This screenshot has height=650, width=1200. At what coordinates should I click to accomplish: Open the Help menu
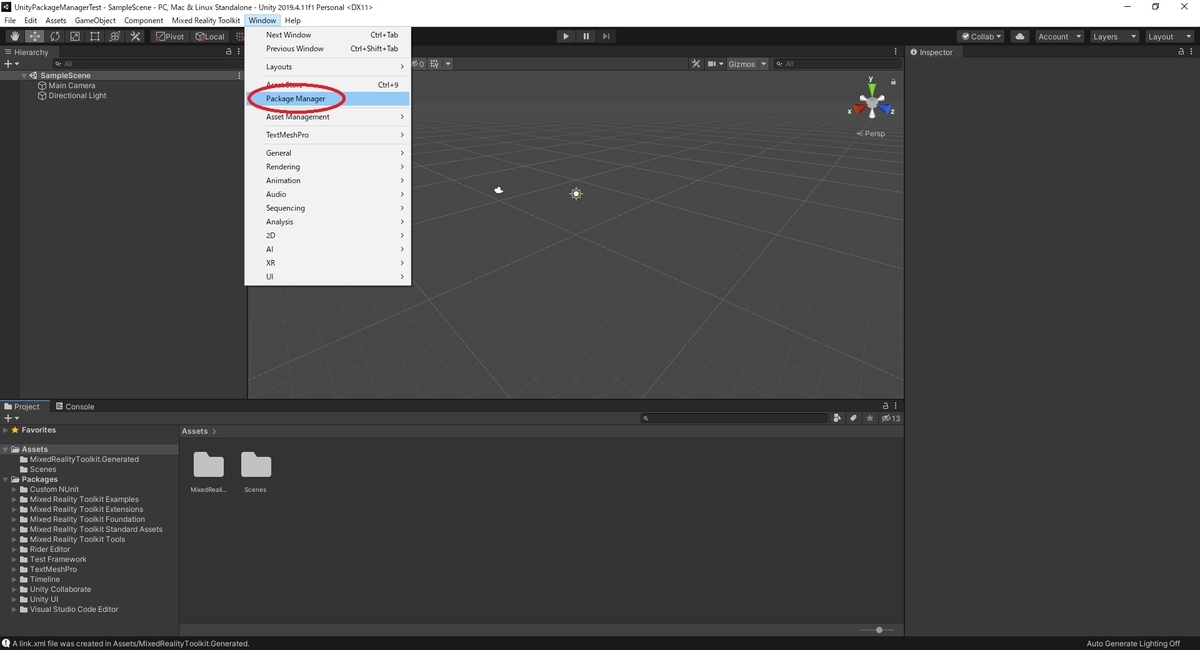[x=292, y=20]
